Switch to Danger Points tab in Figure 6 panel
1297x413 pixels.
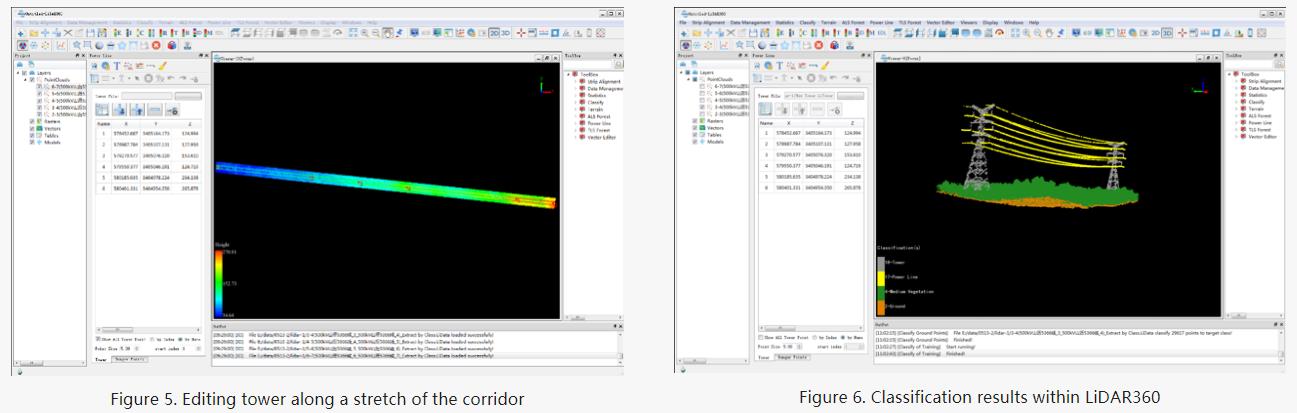[792, 357]
